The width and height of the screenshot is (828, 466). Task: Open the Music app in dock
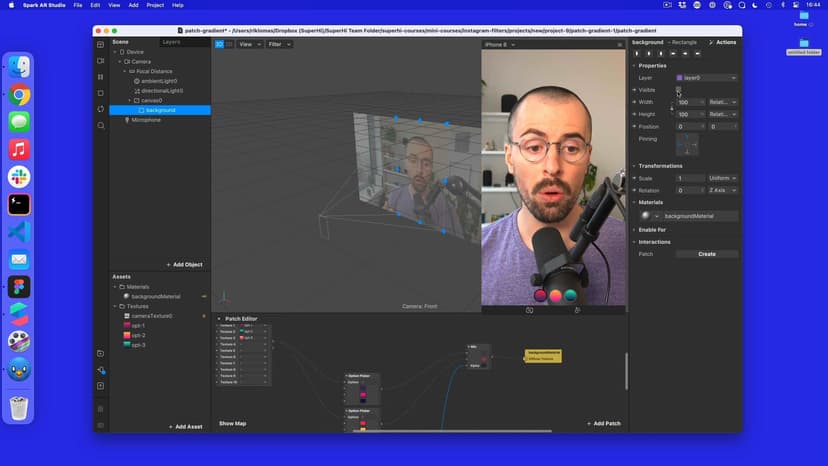pyautogui.click(x=19, y=150)
